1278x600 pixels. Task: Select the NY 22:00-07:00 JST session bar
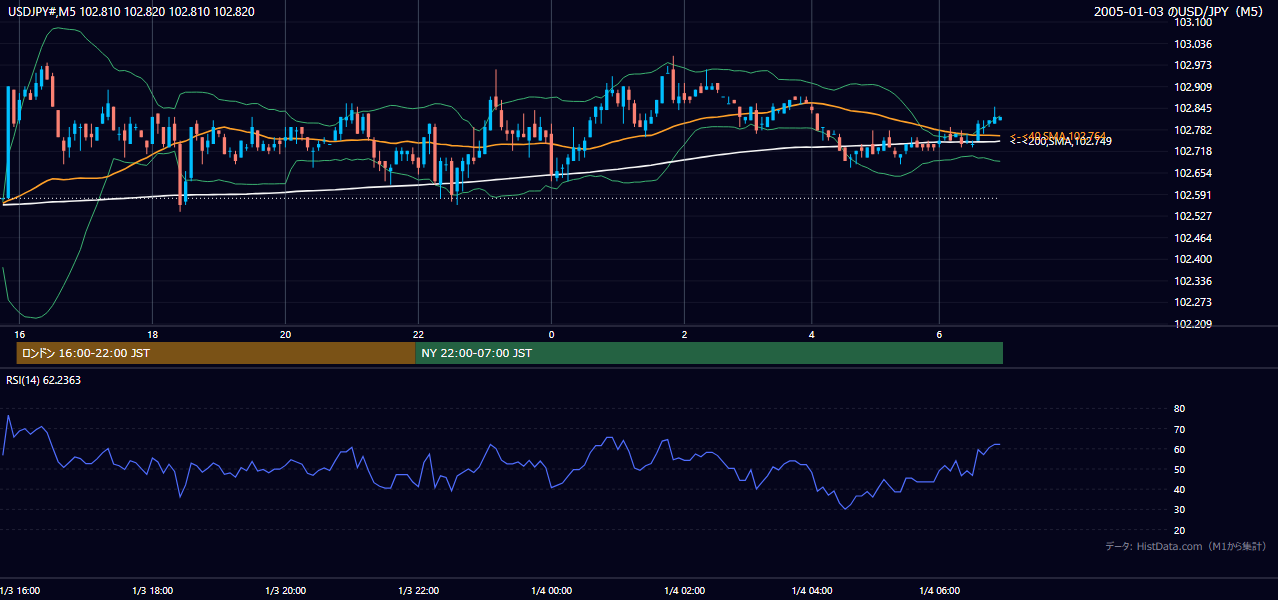pyautogui.click(x=709, y=353)
